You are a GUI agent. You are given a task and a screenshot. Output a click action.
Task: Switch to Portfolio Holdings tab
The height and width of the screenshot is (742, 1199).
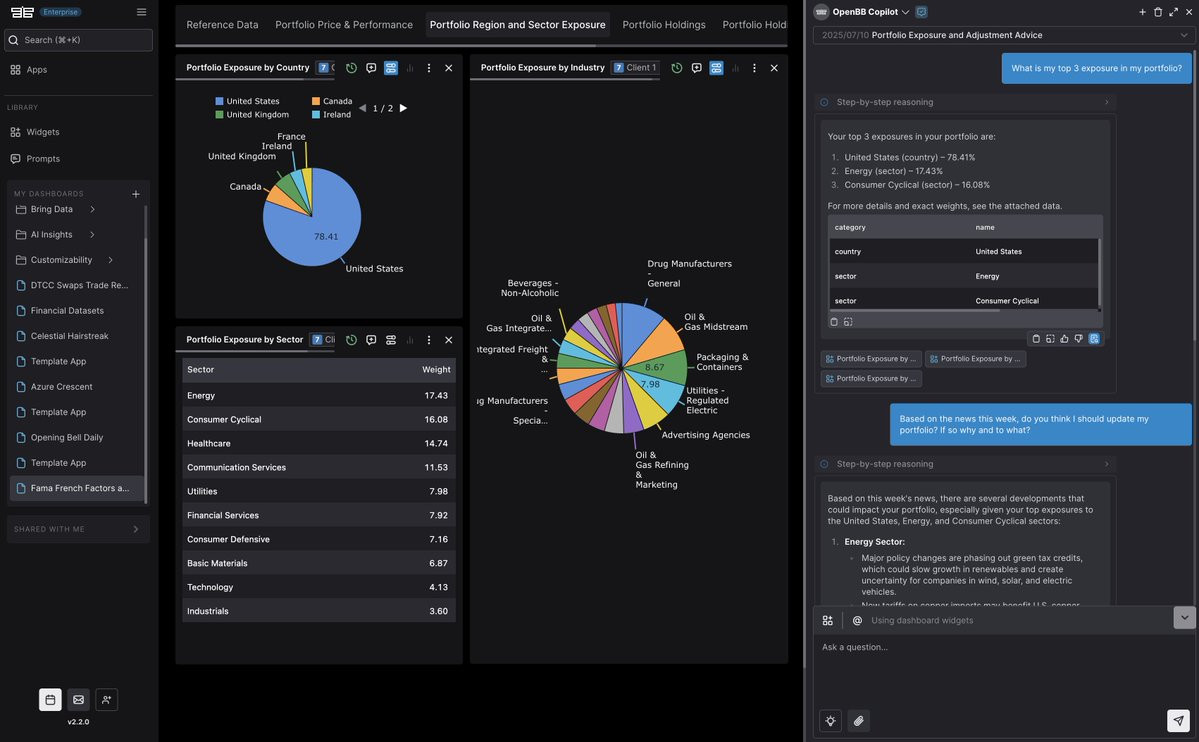point(664,24)
